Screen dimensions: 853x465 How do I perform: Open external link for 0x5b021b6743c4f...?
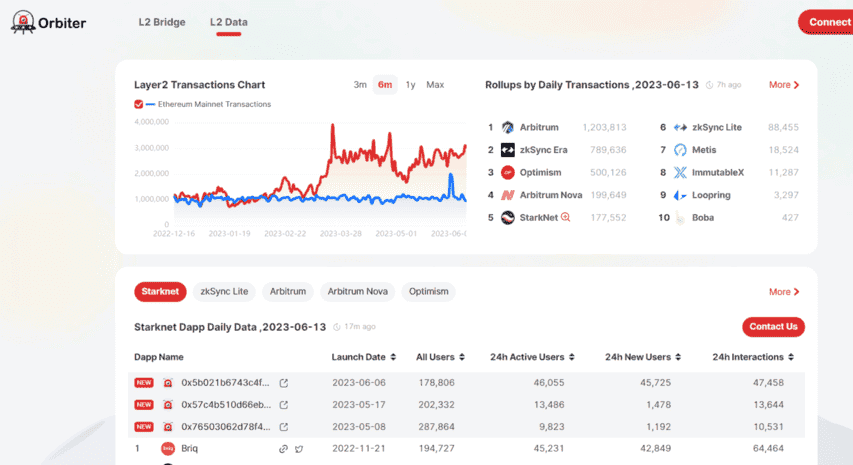point(283,383)
